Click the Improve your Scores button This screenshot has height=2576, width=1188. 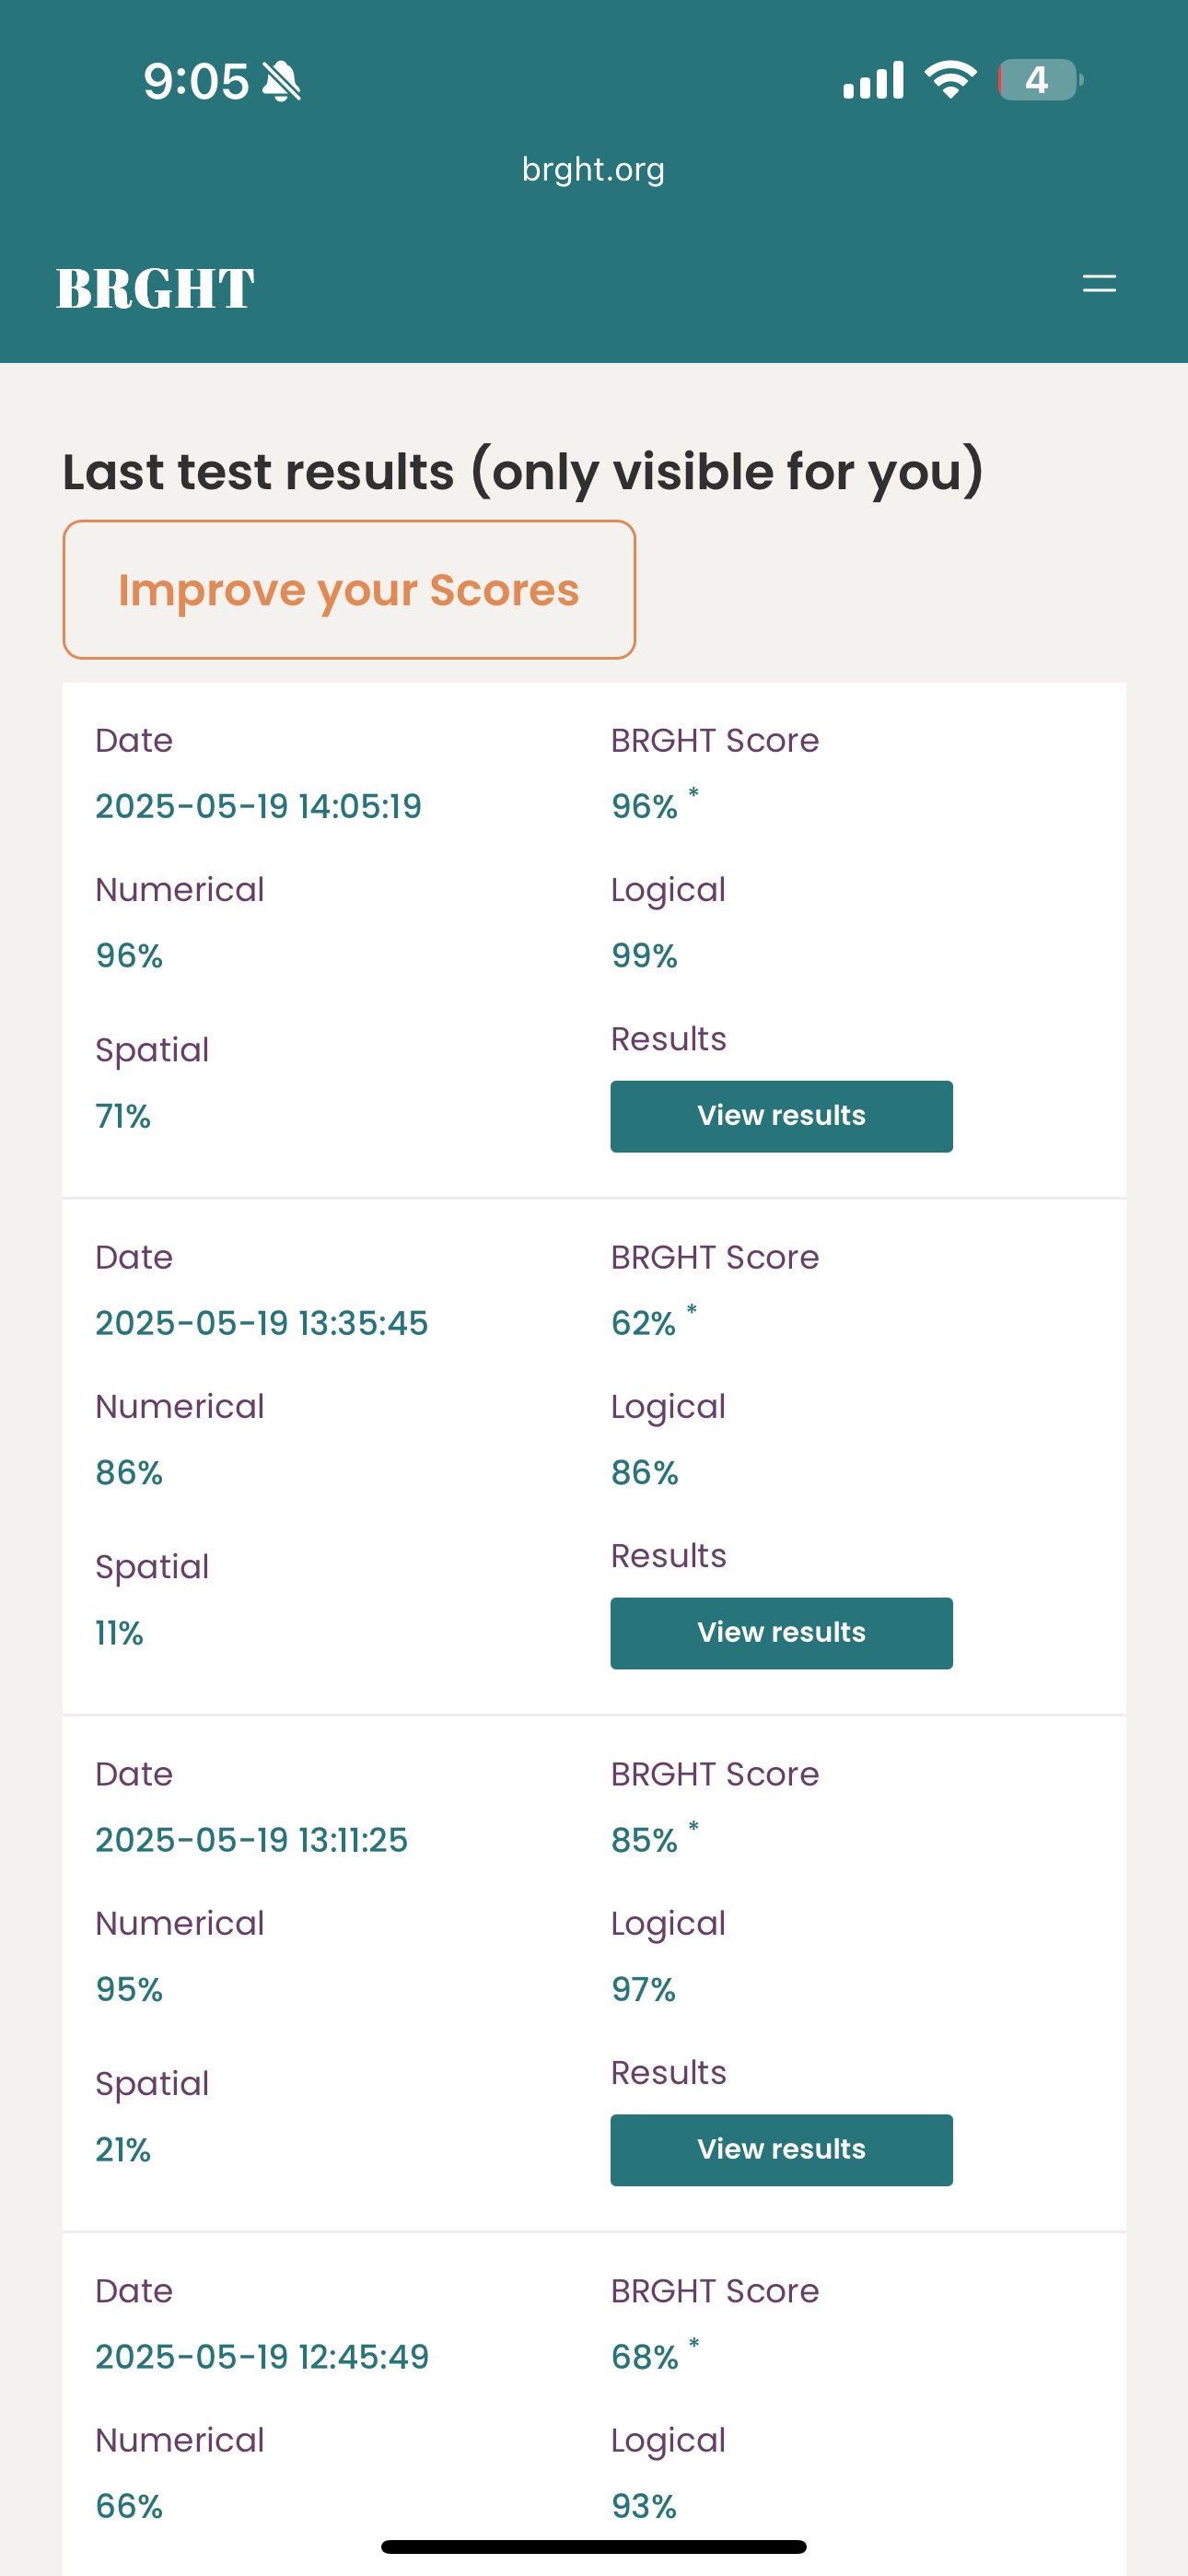(349, 590)
